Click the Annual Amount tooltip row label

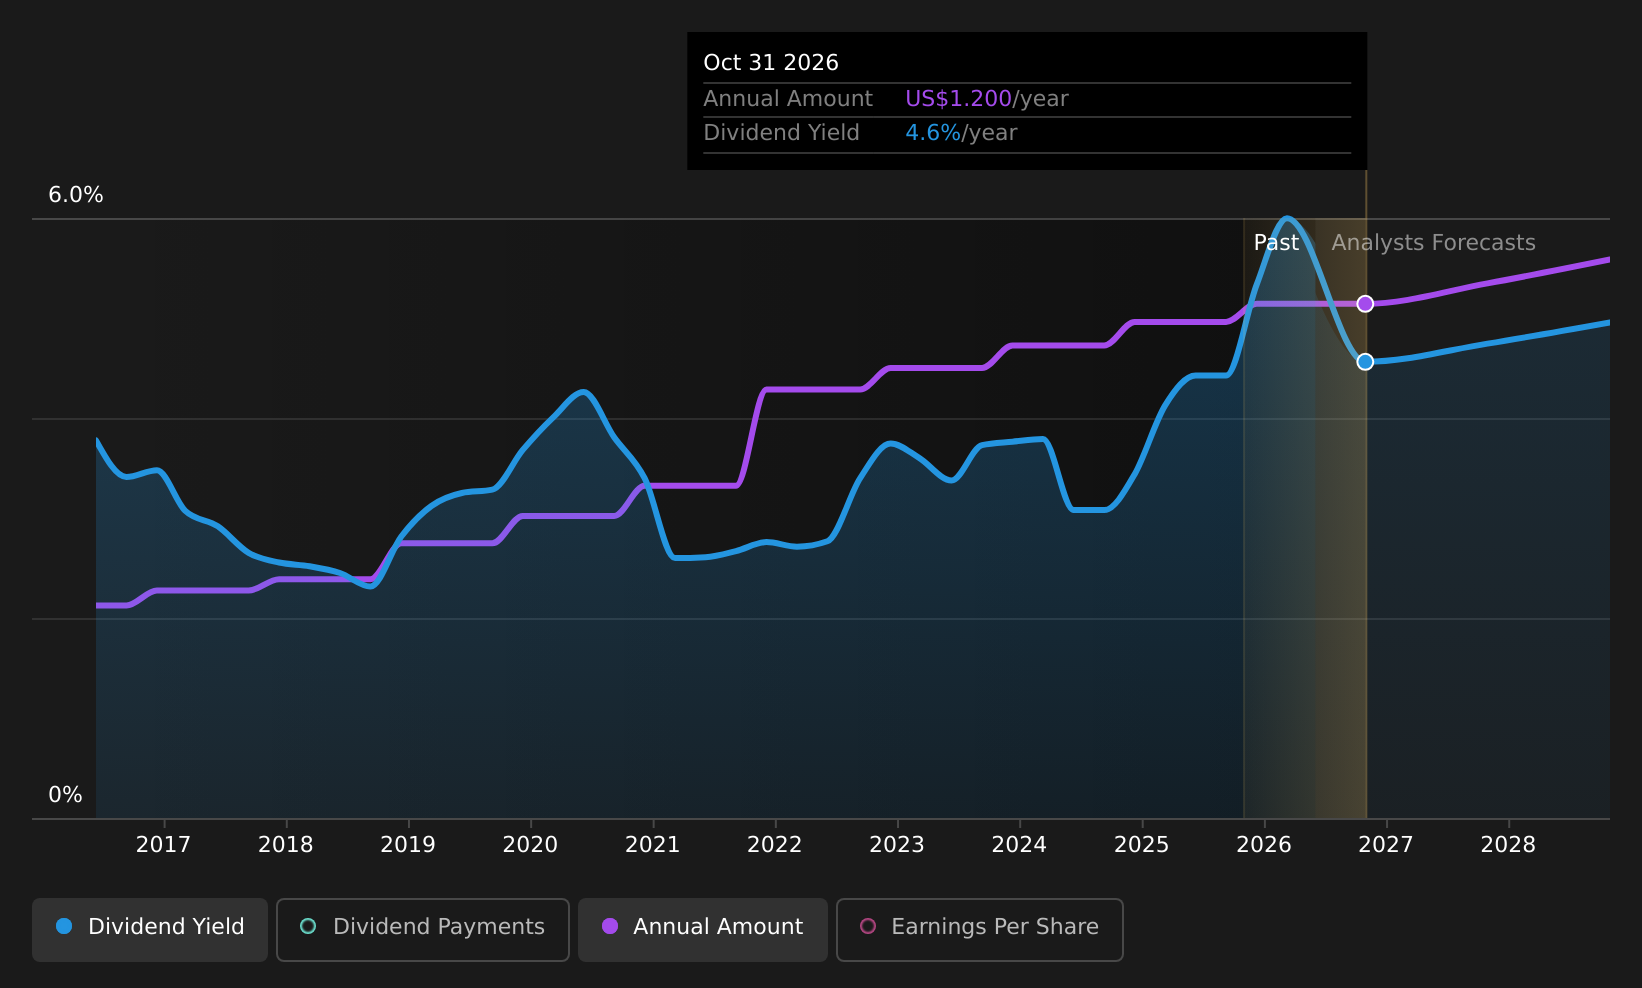[x=788, y=99]
